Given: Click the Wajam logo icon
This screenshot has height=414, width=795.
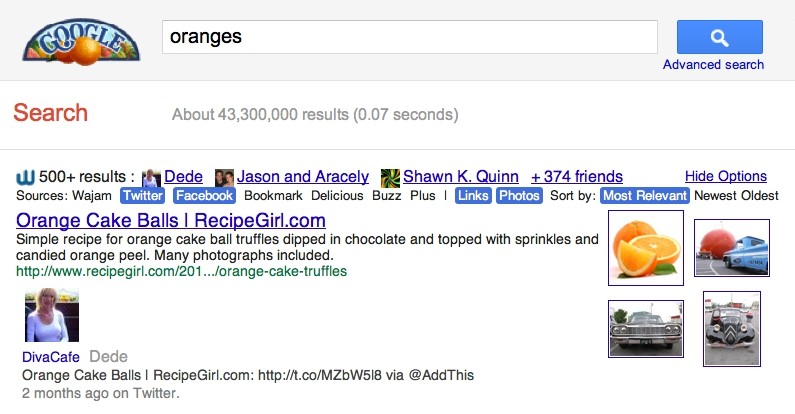Looking at the screenshot, I should click(x=25, y=177).
